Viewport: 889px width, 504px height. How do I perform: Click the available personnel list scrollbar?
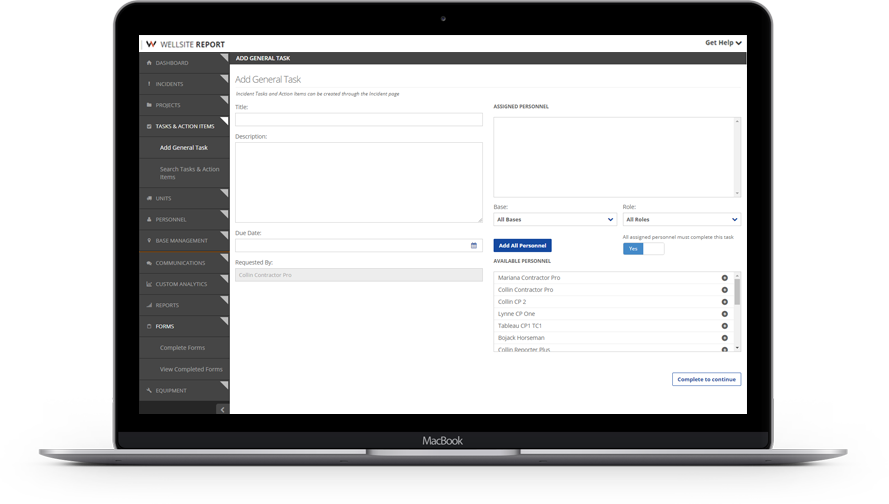737,292
